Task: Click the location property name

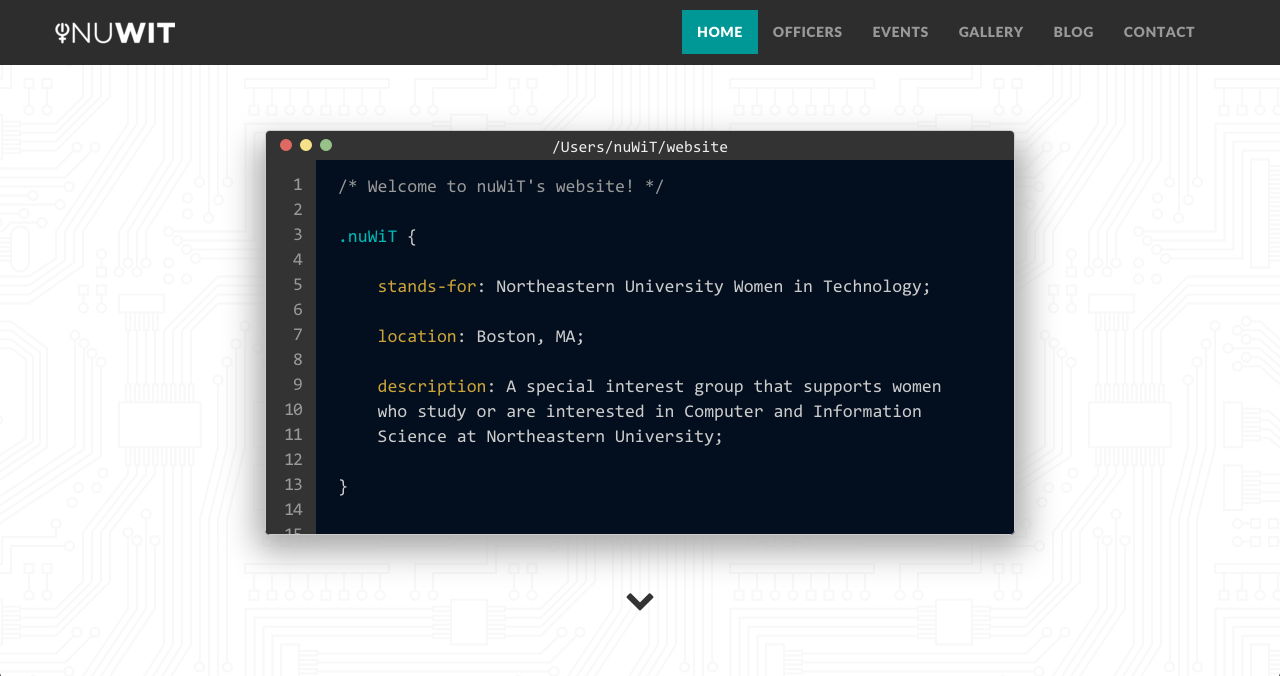Action: (417, 337)
